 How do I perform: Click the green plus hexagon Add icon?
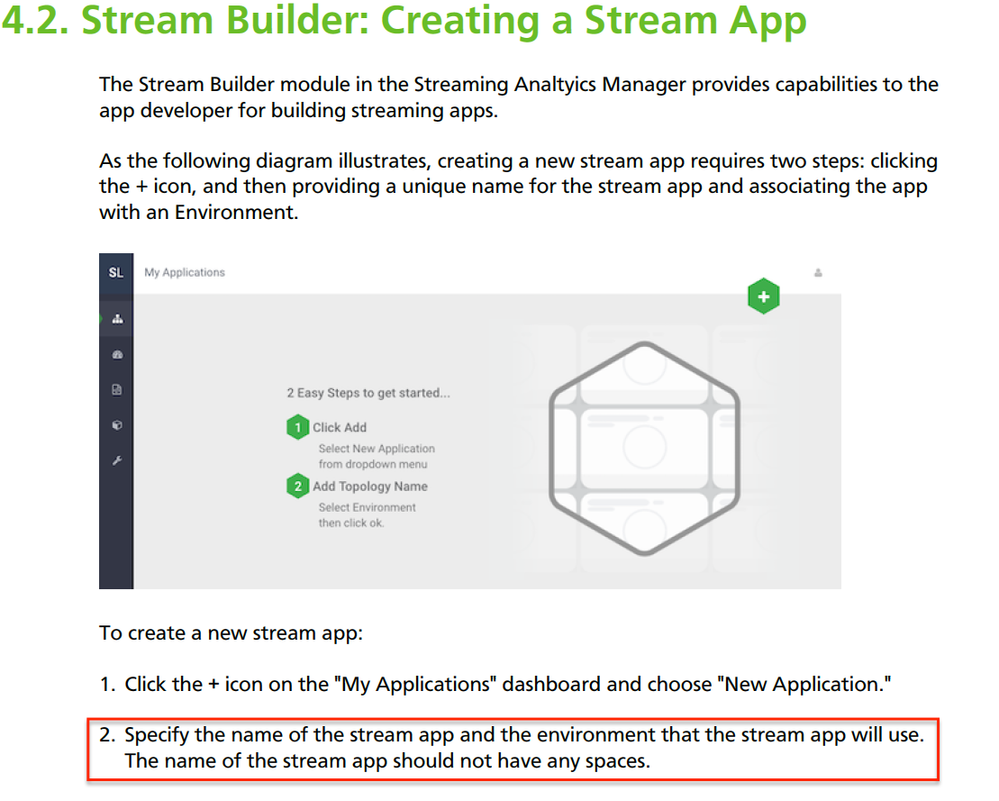(x=763, y=296)
